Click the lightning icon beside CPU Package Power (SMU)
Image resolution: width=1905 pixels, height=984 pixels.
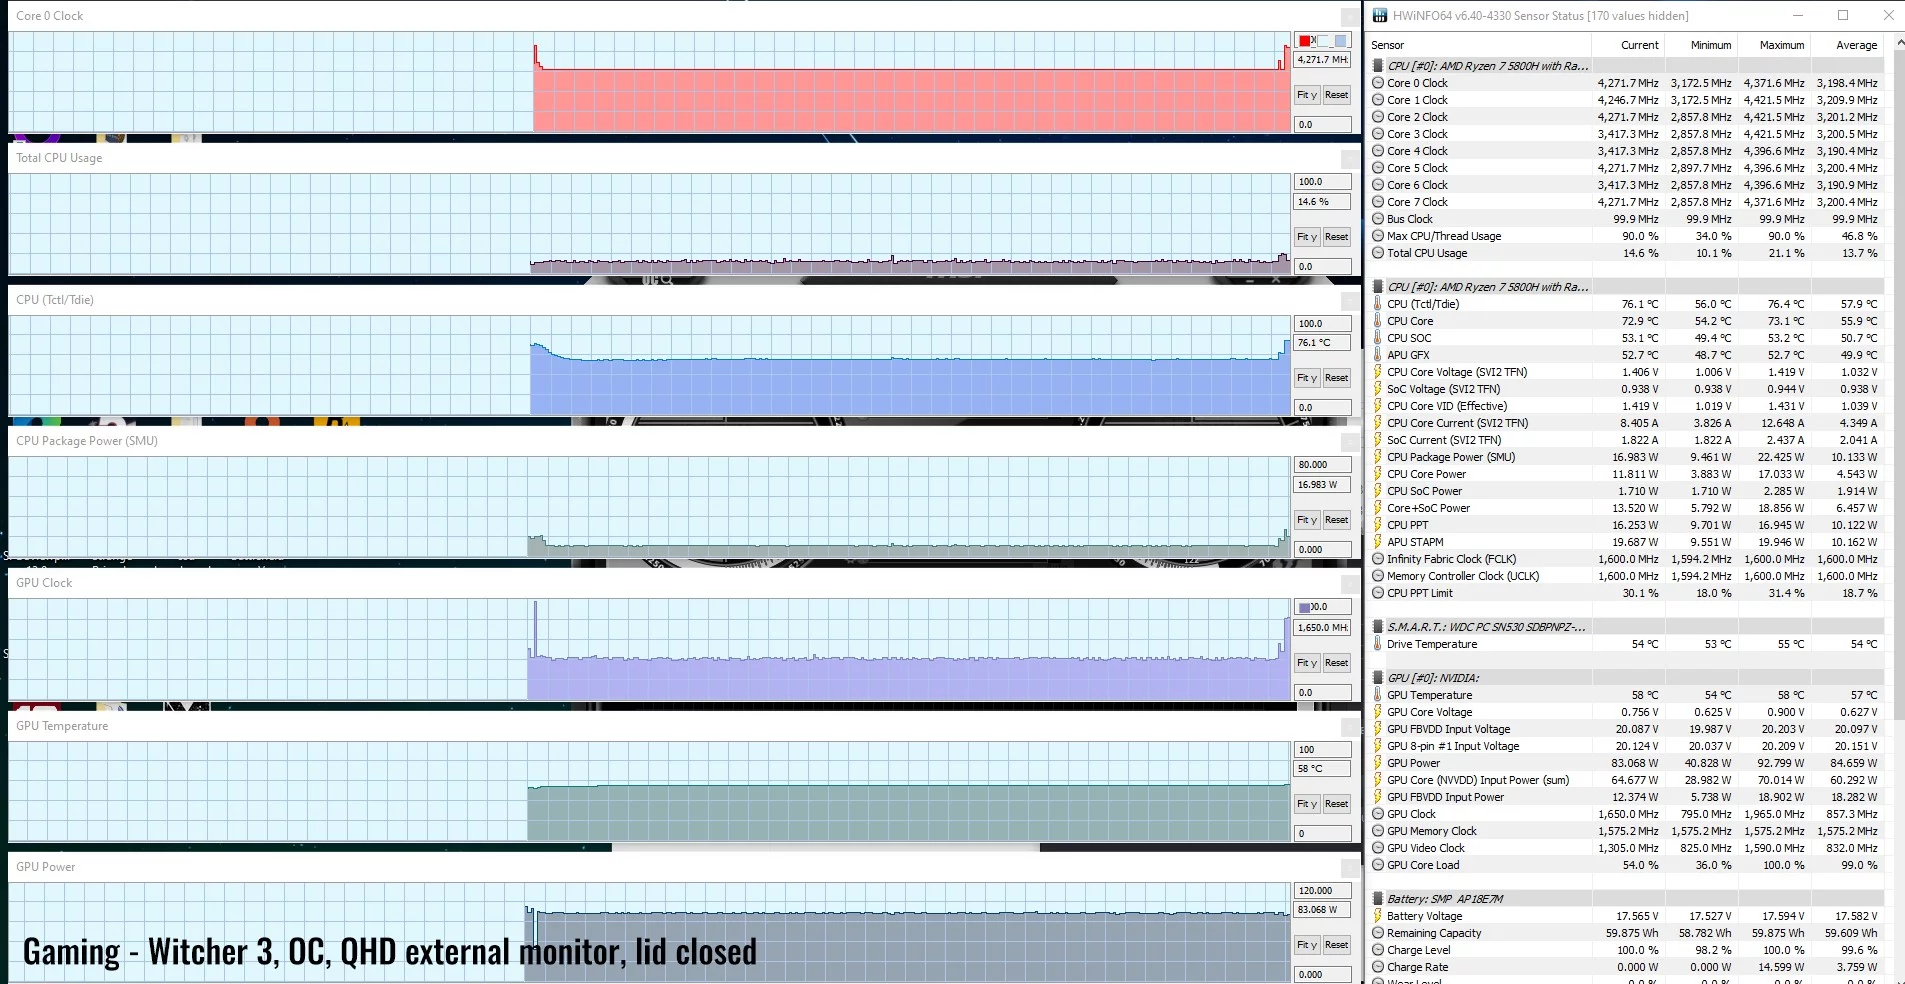coord(1378,457)
